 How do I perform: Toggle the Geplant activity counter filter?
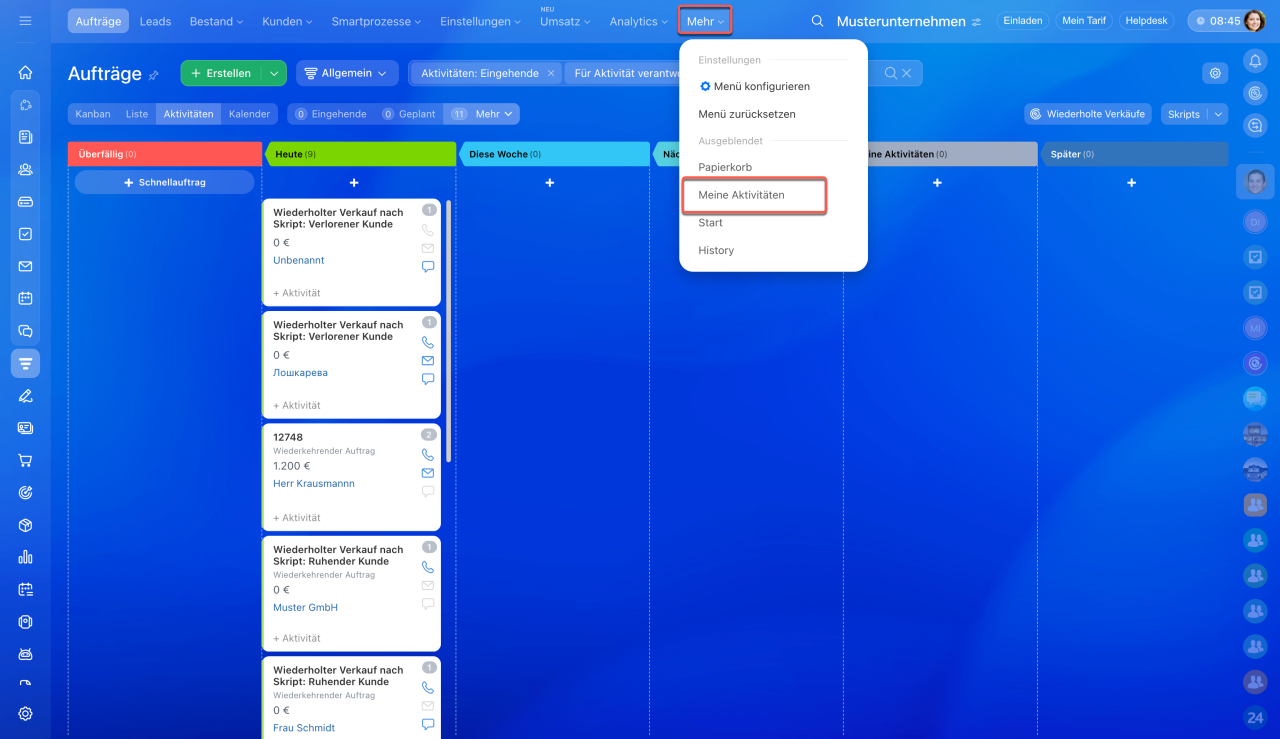point(409,114)
